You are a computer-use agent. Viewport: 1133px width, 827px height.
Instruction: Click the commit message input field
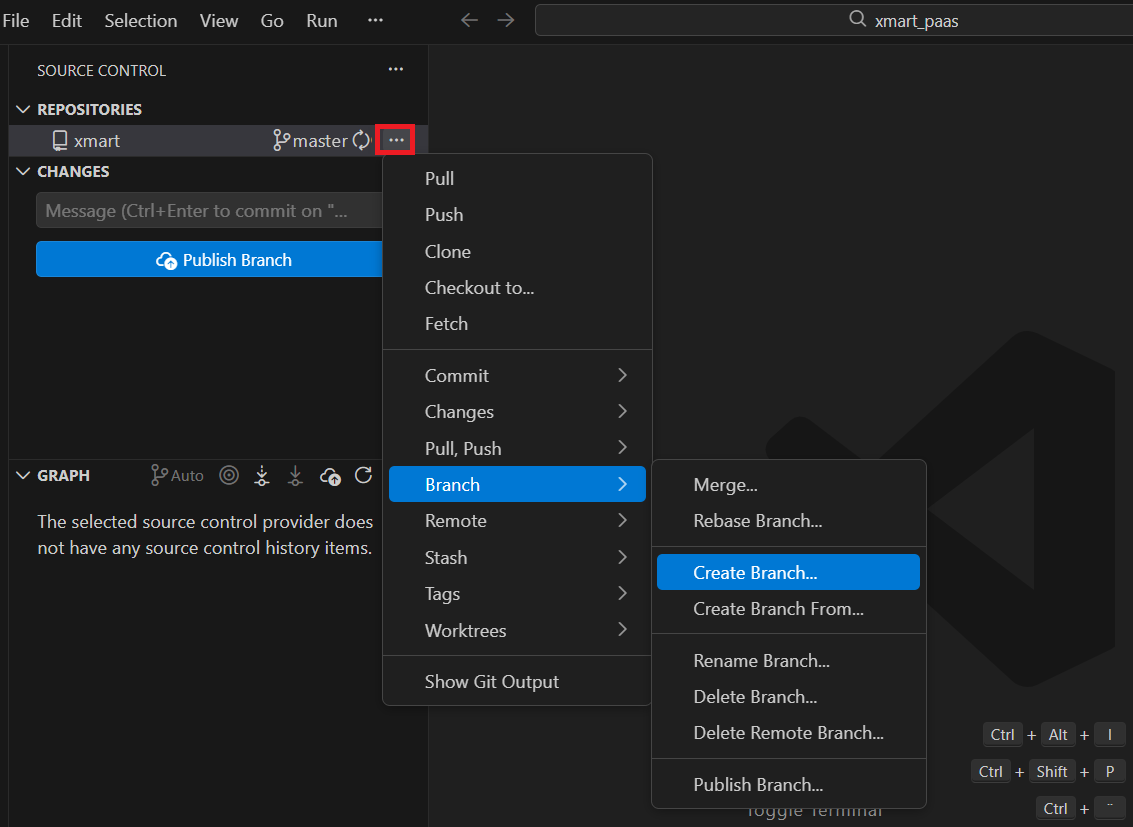point(208,210)
